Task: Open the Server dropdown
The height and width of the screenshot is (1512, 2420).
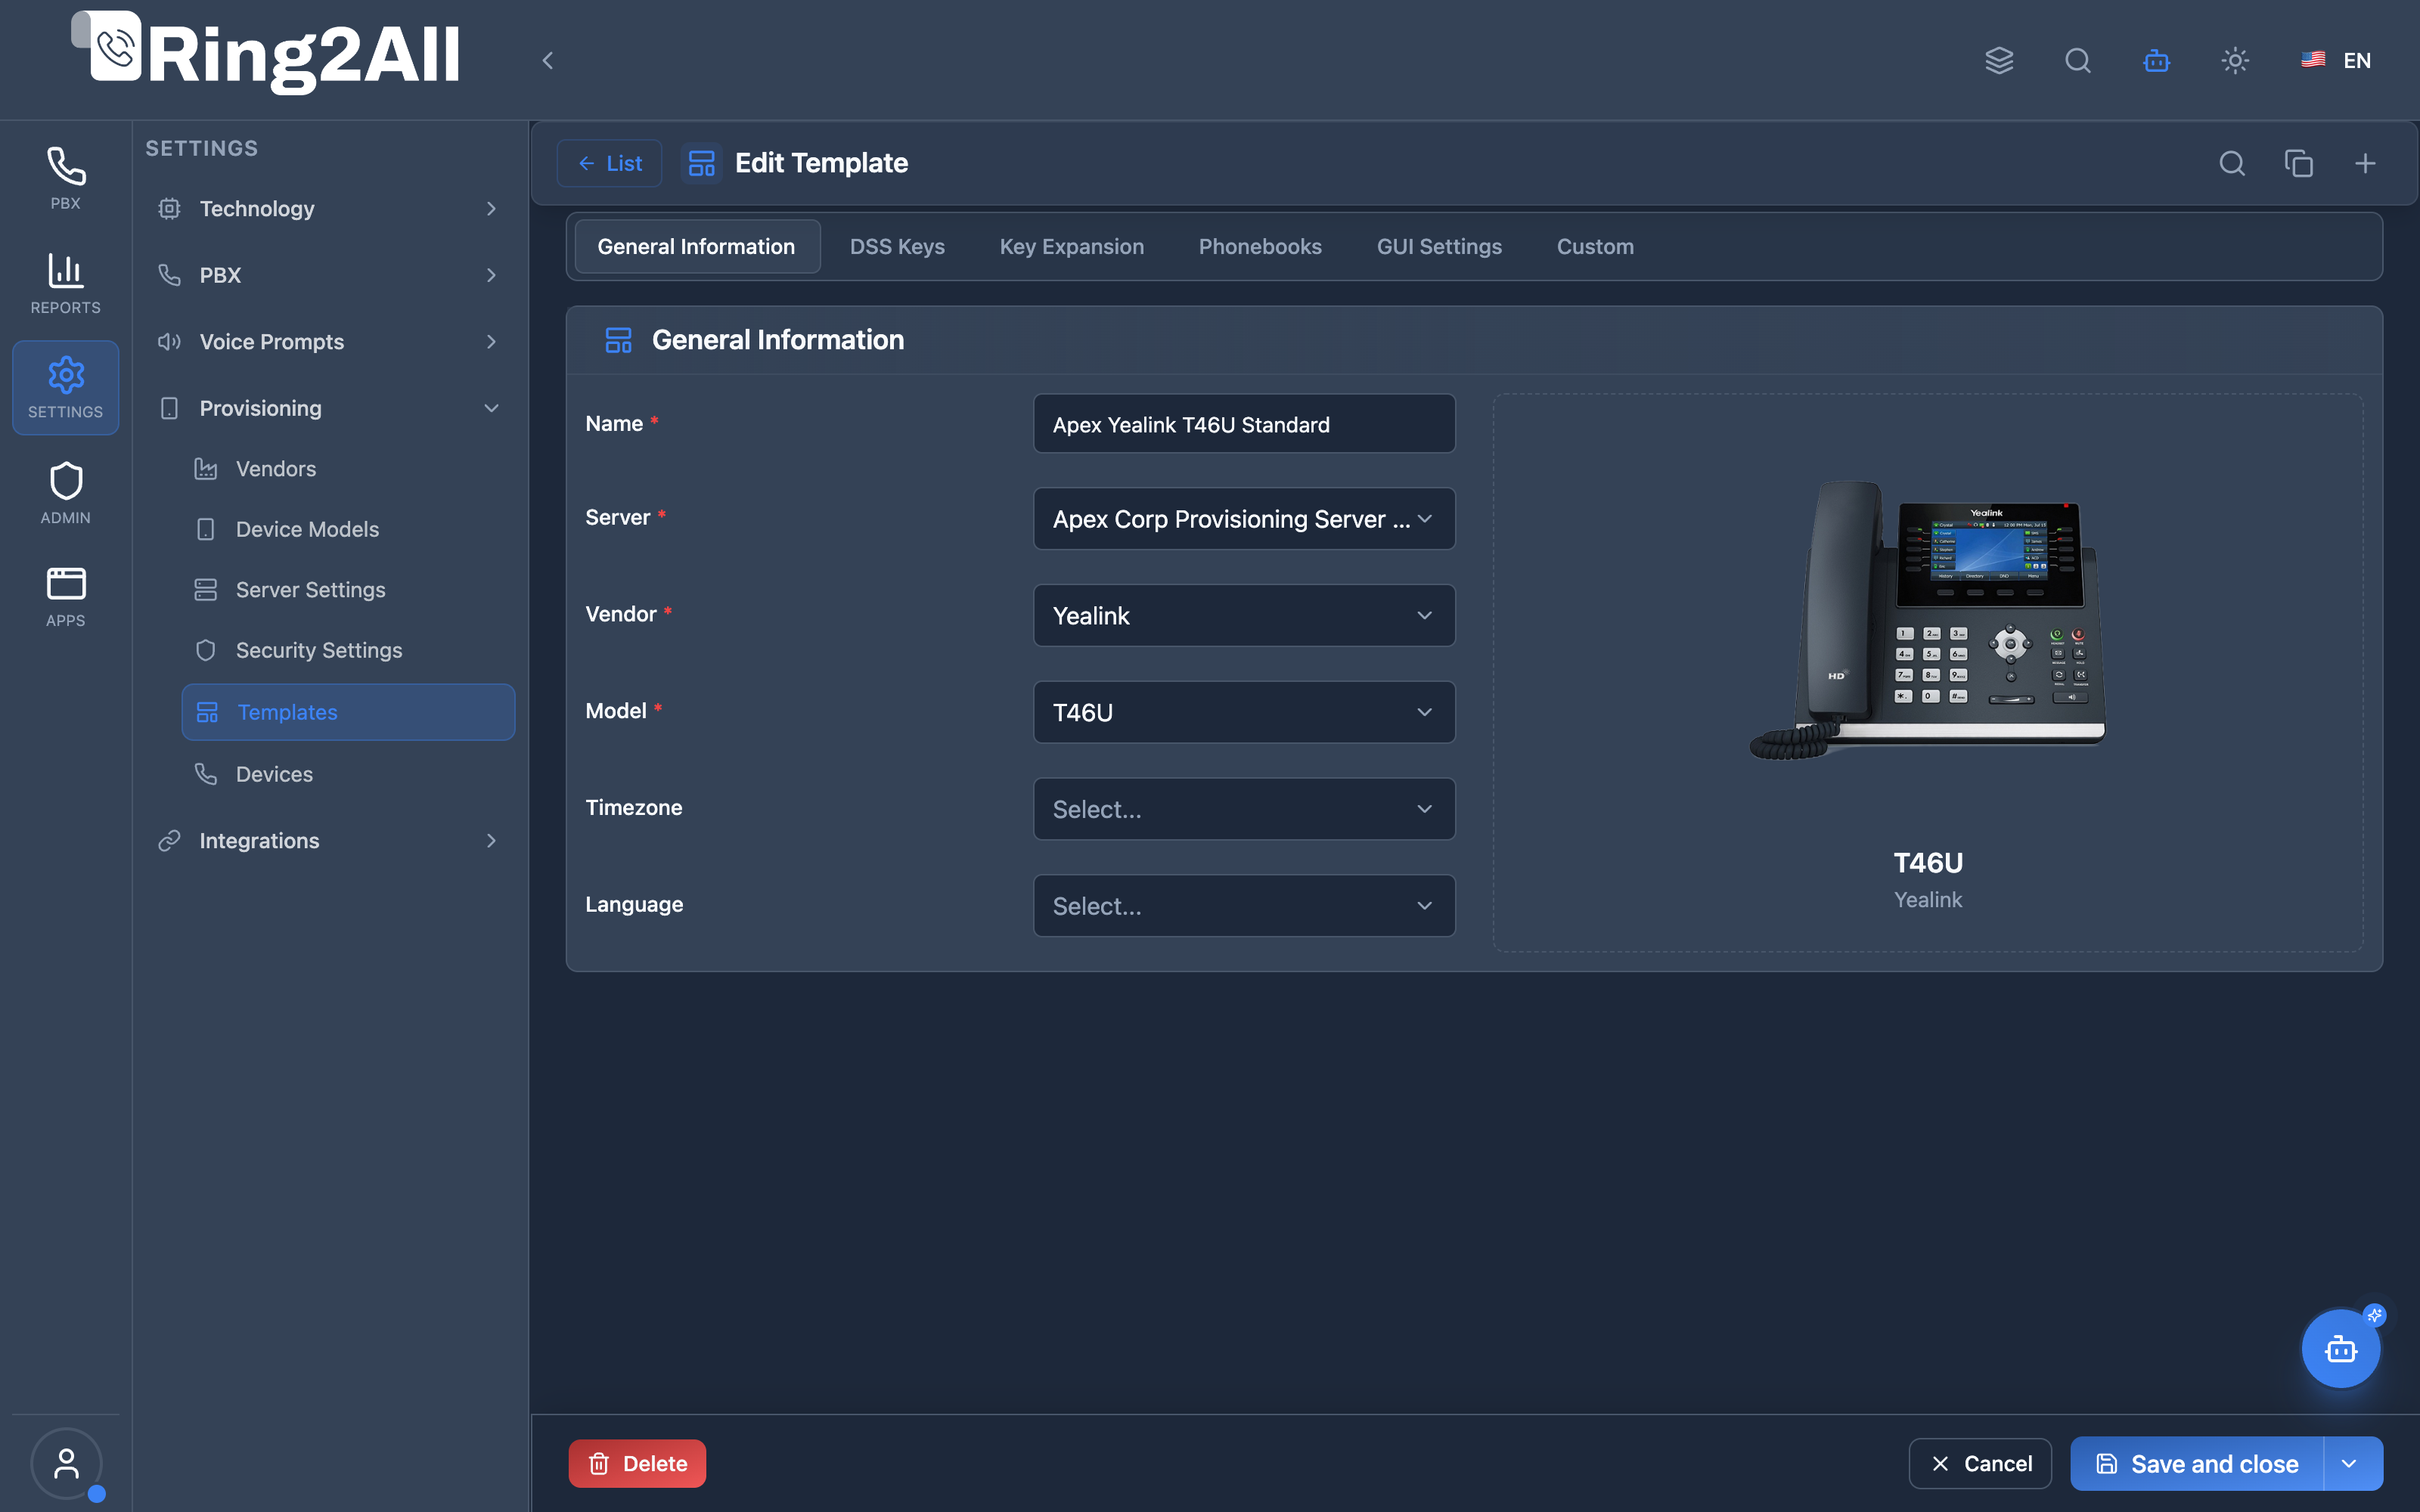Action: (1243, 519)
